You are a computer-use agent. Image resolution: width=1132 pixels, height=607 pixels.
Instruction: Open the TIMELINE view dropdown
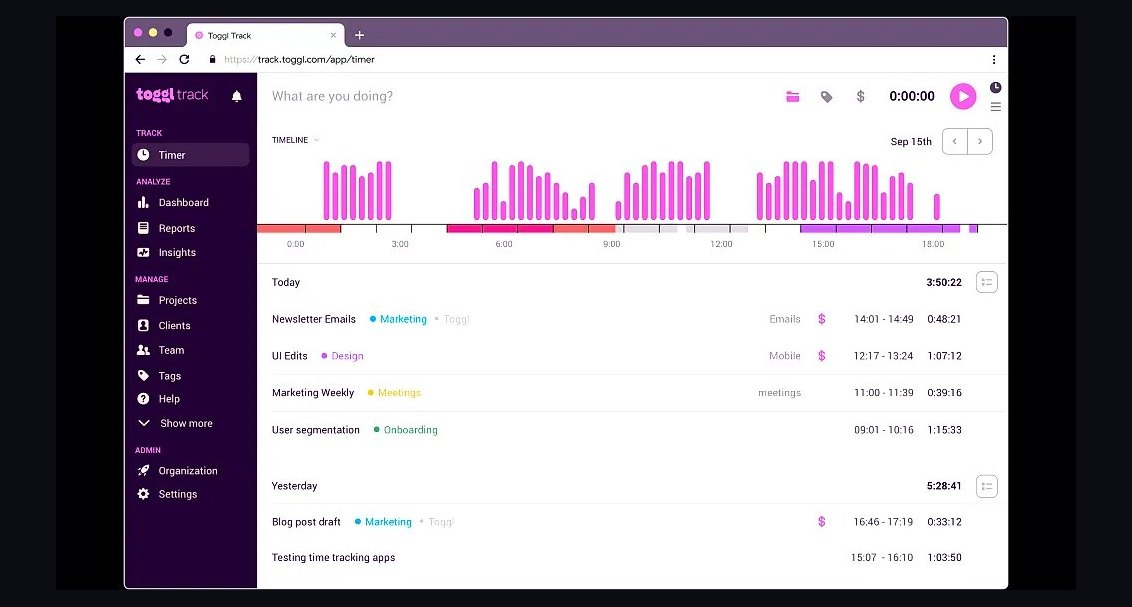click(x=295, y=140)
